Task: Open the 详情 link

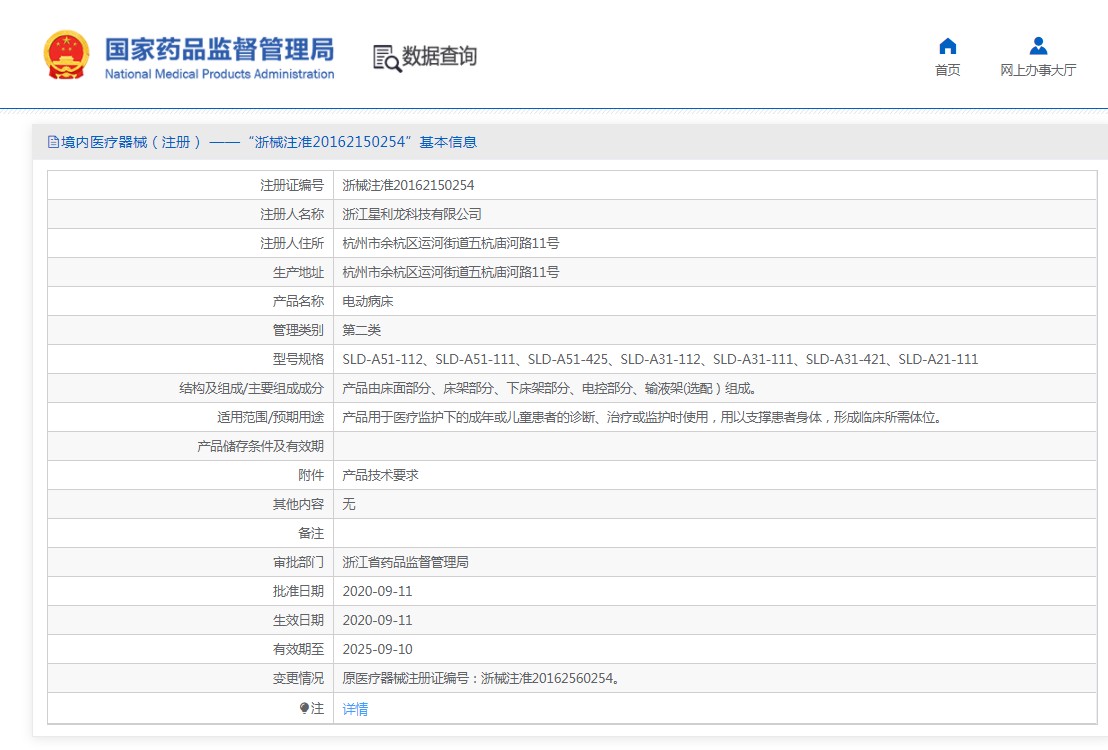Action: (355, 709)
